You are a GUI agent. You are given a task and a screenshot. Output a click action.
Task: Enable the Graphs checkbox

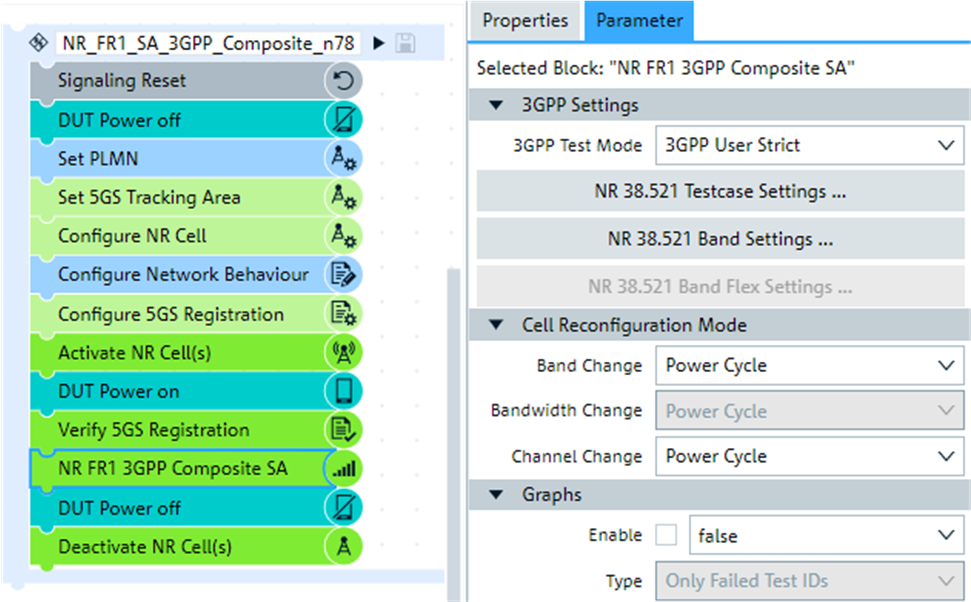[666, 535]
